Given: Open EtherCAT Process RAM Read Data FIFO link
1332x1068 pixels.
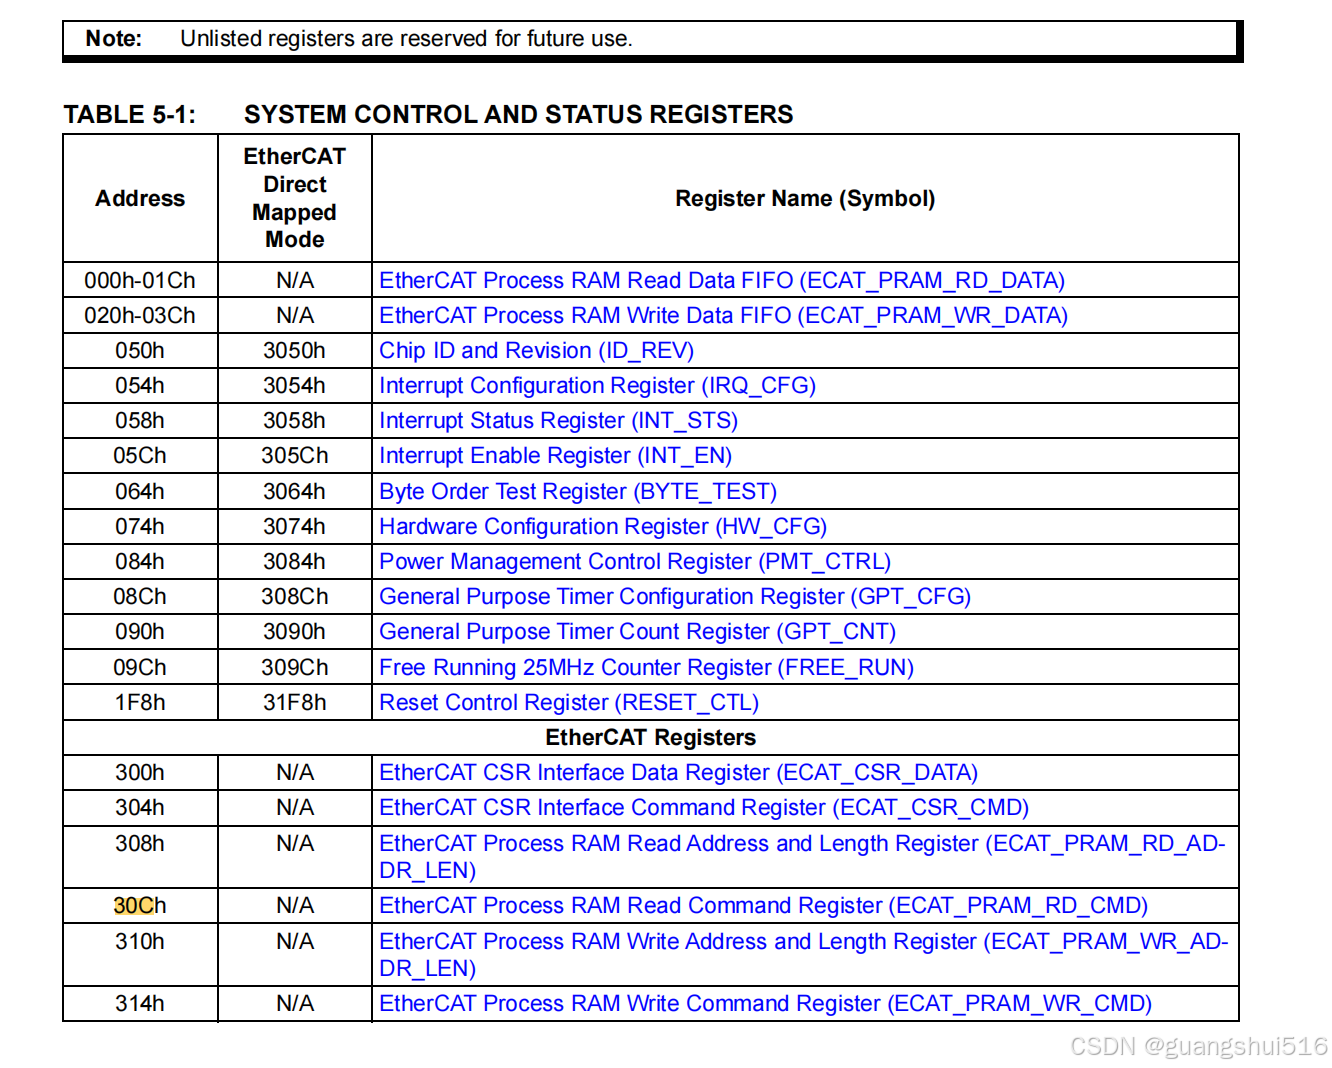Looking at the screenshot, I should click(722, 280).
